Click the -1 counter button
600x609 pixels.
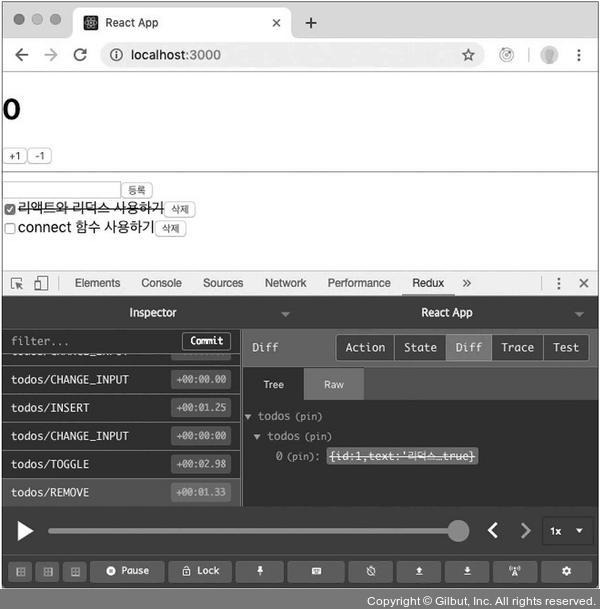coord(40,156)
